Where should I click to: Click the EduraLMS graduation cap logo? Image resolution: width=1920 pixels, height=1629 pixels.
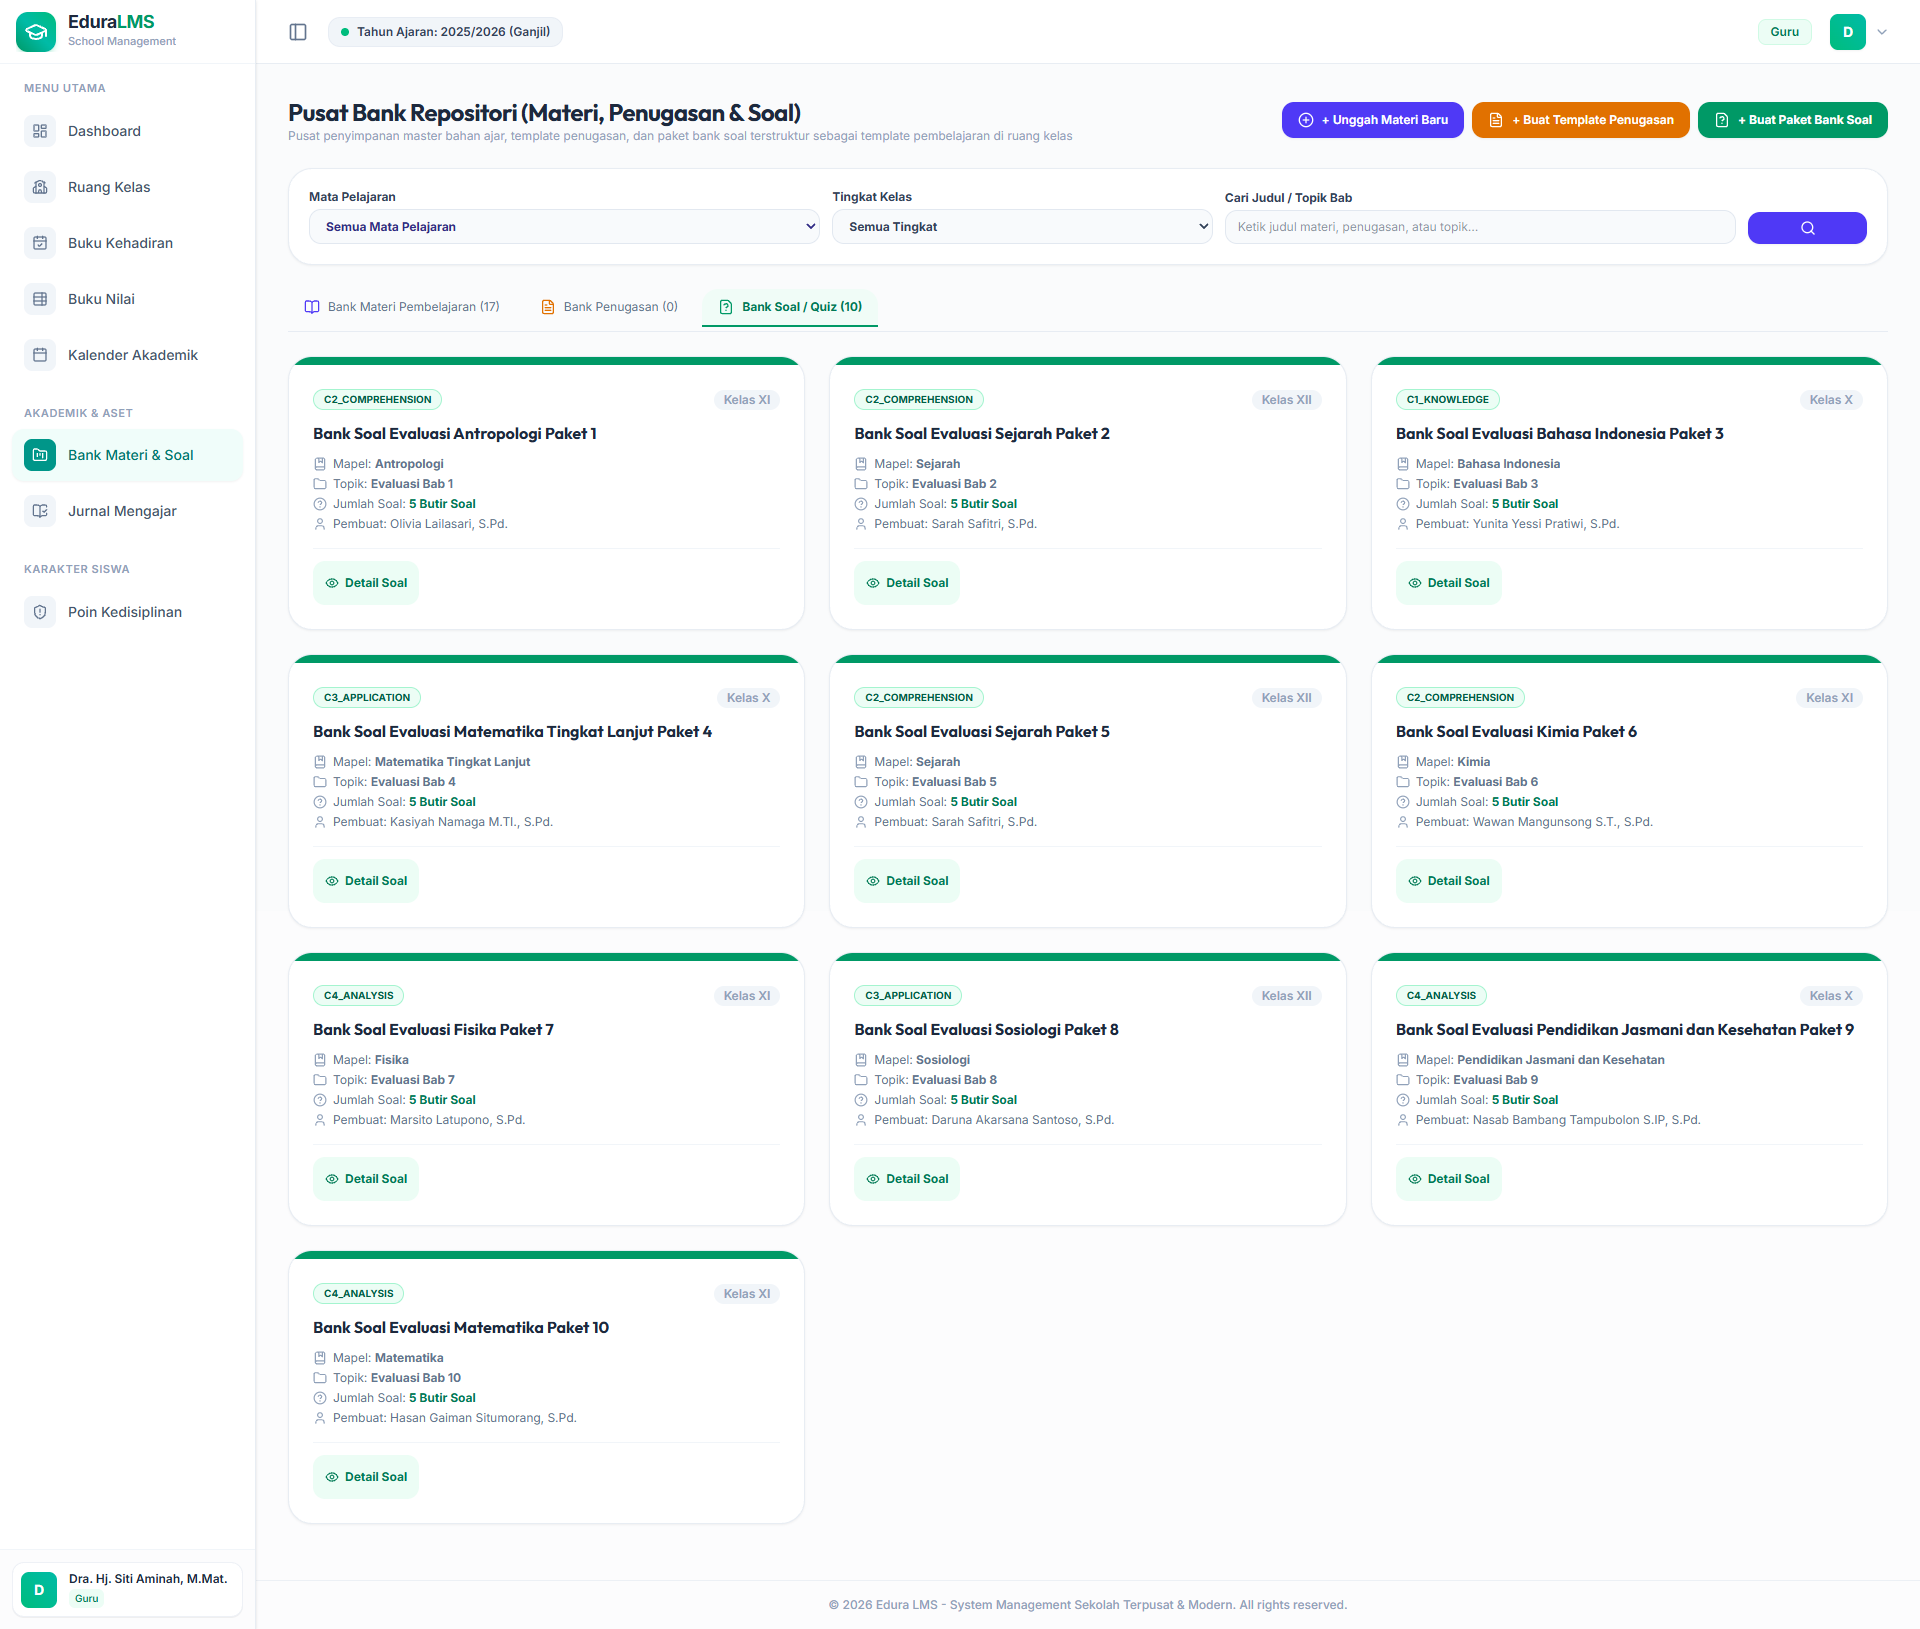pyautogui.click(x=36, y=32)
